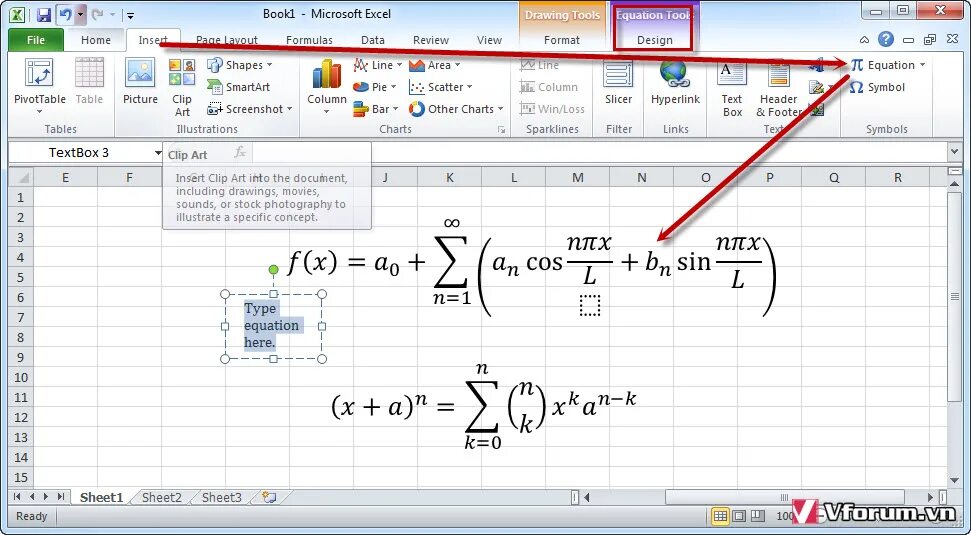Select the column K header
The image size is (971, 535).
450,178
